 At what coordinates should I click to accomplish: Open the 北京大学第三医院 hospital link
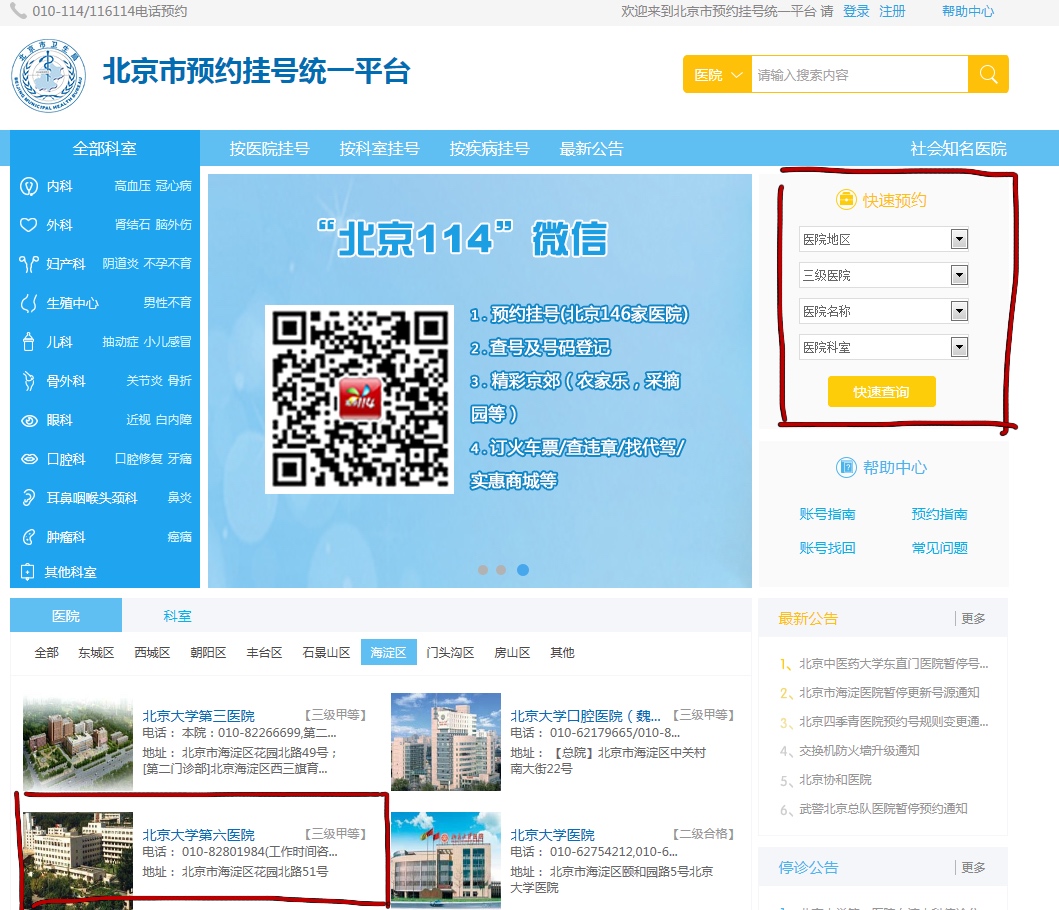[x=199, y=715]
